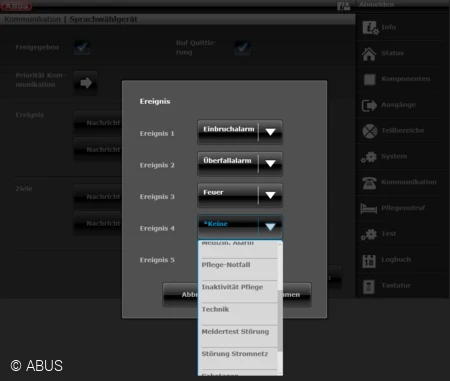Choose Meldertest Störung option
450x381 pixels.
click(x=238, y=336)
